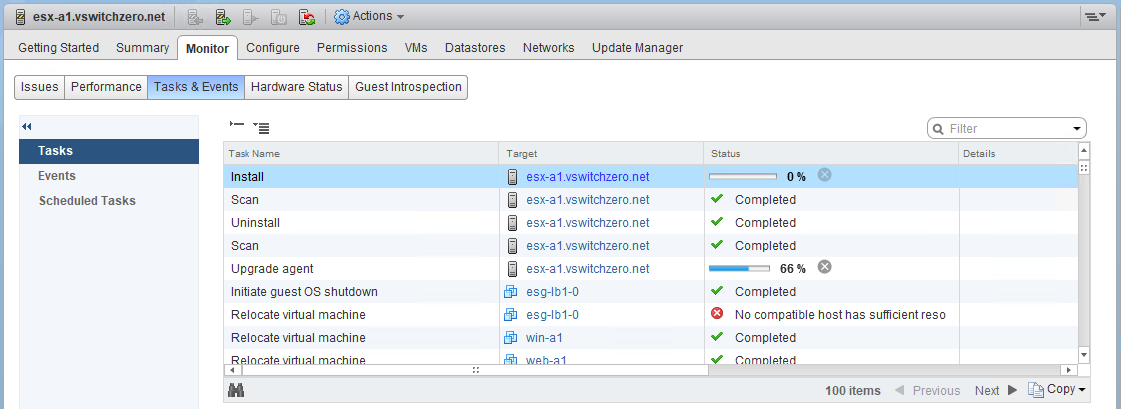
Task: Open the win-a1 target link
Action: [x=545, y=337]
